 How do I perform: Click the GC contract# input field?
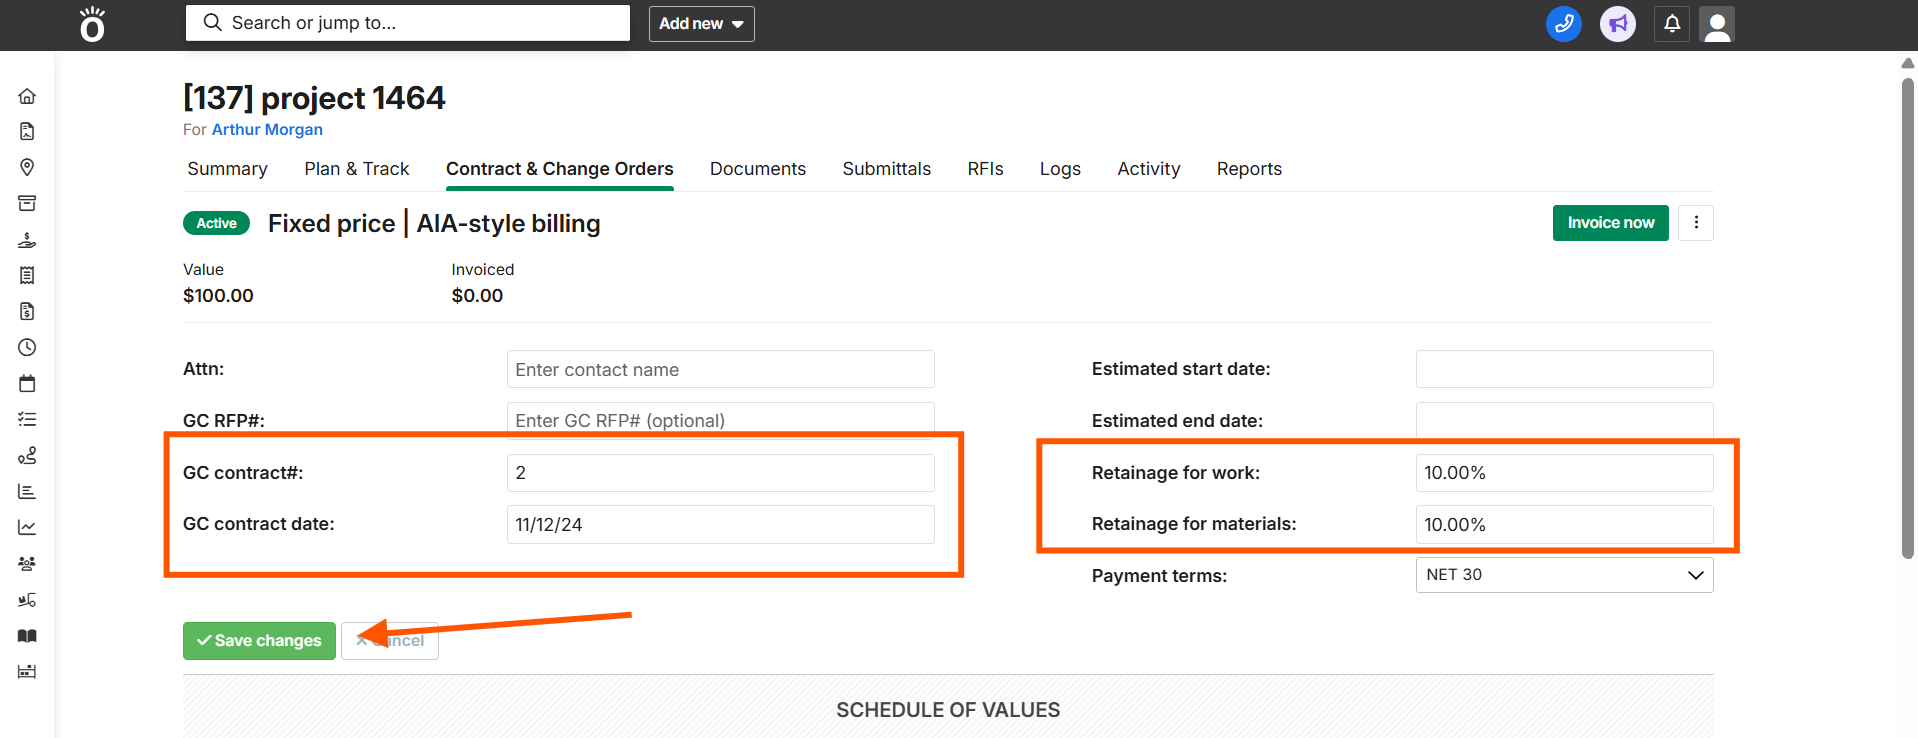point(720,473)
